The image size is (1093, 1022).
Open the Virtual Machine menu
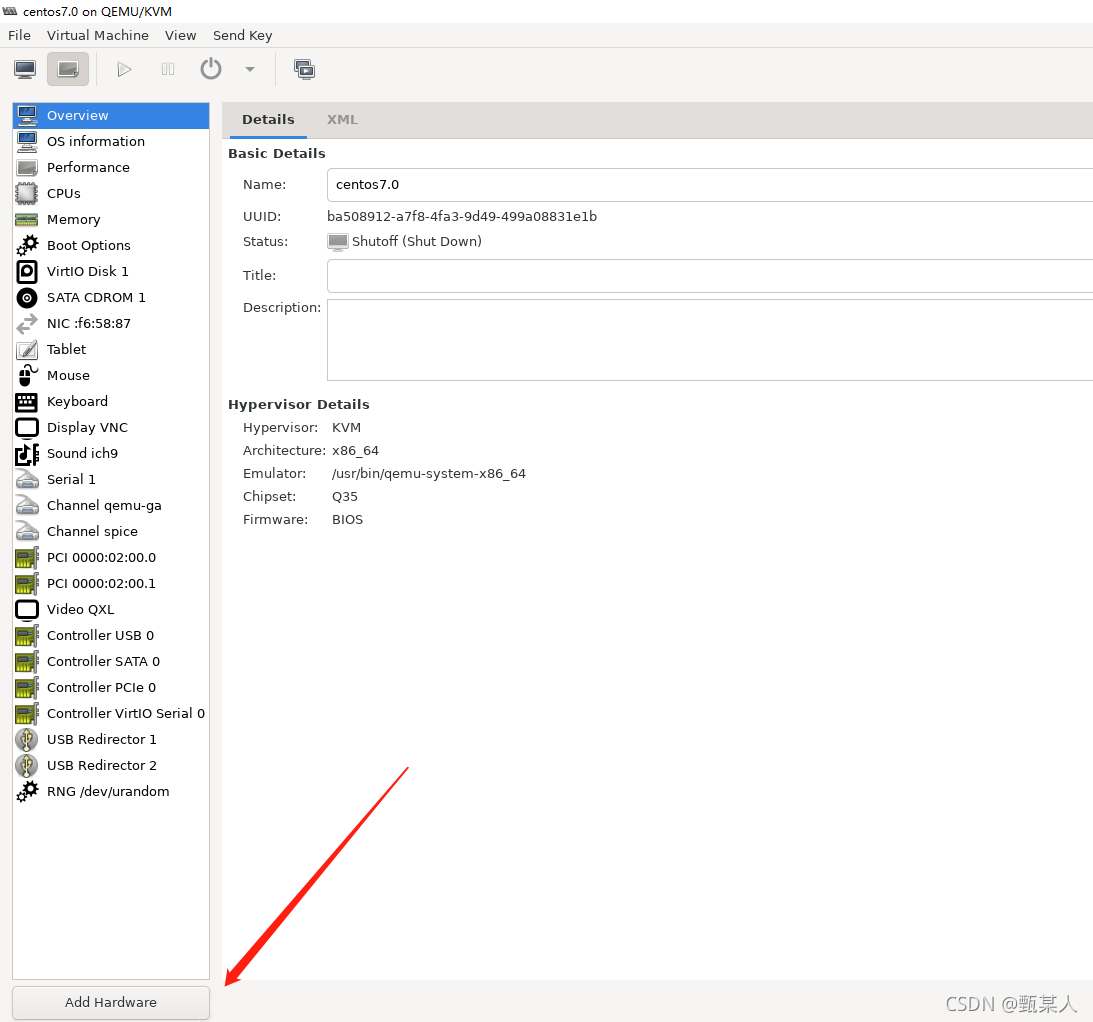(98, 36)
